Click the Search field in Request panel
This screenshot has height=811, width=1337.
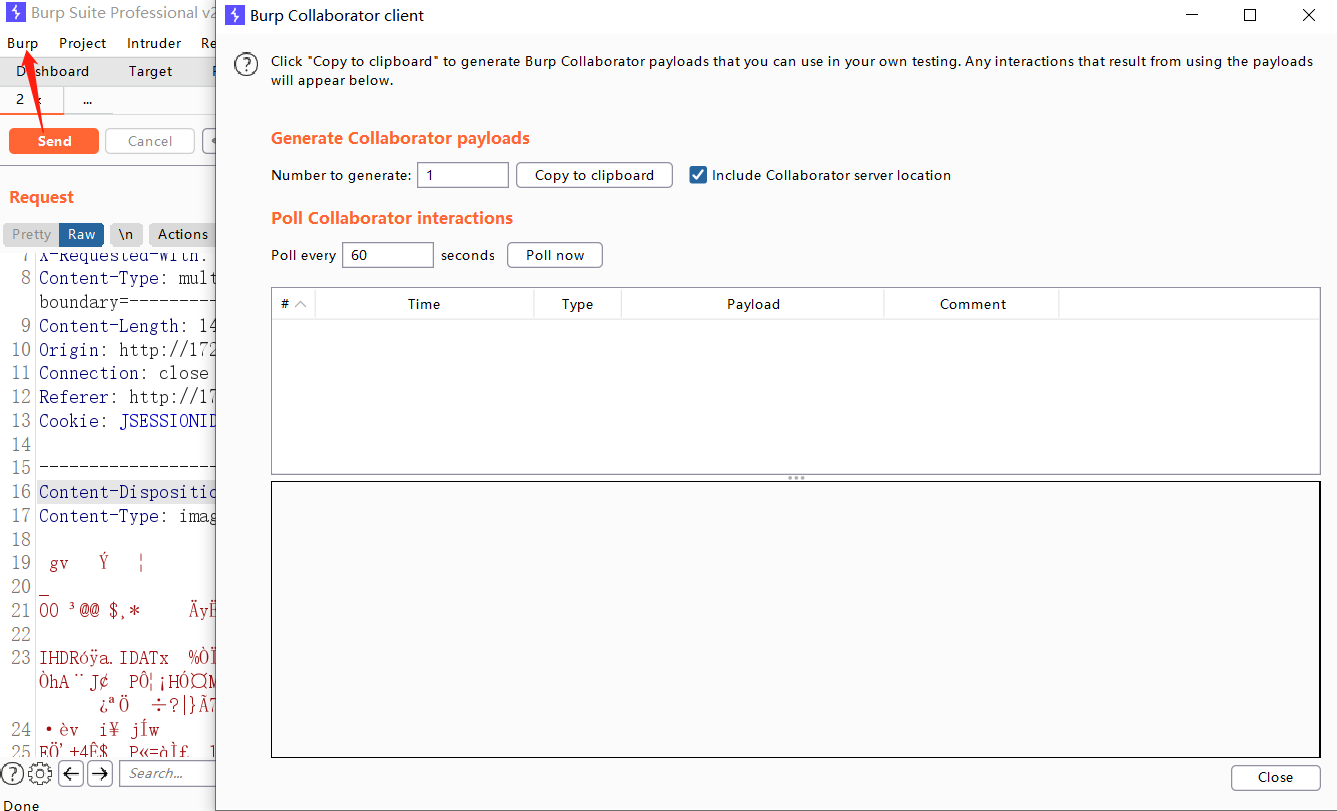coord(168,773)
